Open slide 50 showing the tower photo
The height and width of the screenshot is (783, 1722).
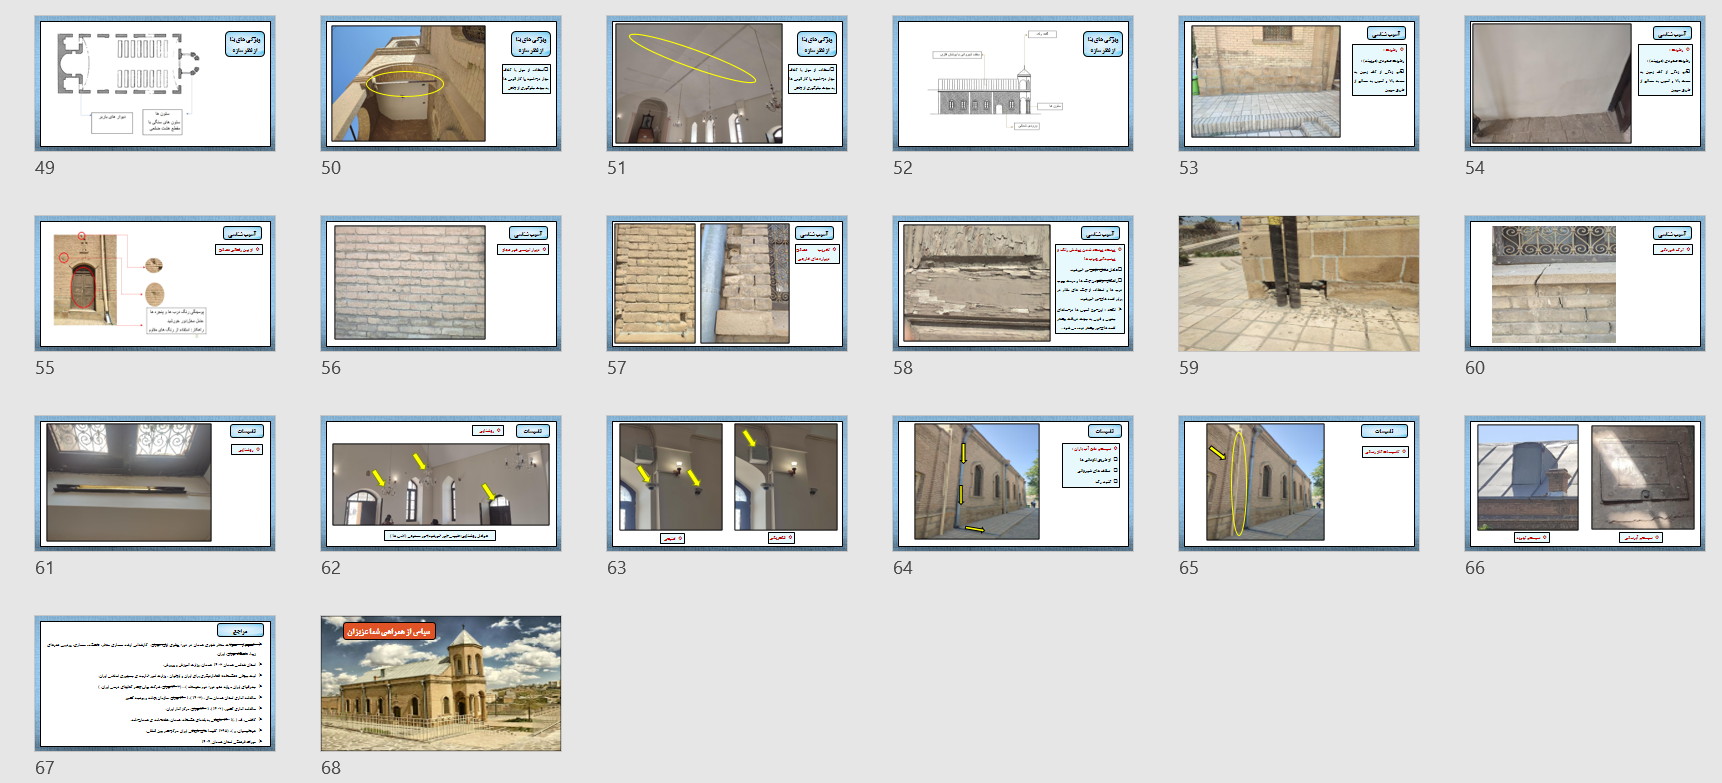[441, 83]
